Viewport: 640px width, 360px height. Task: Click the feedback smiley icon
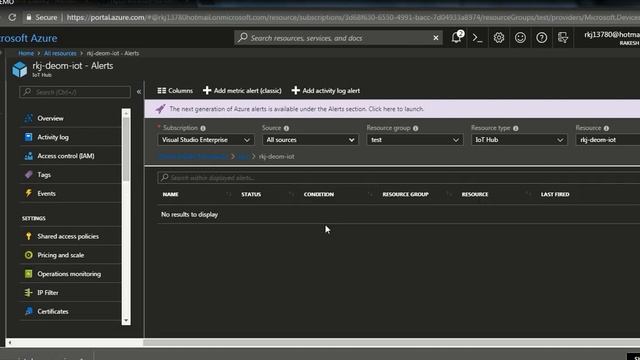pyautogui.click(x=520, y=38)
